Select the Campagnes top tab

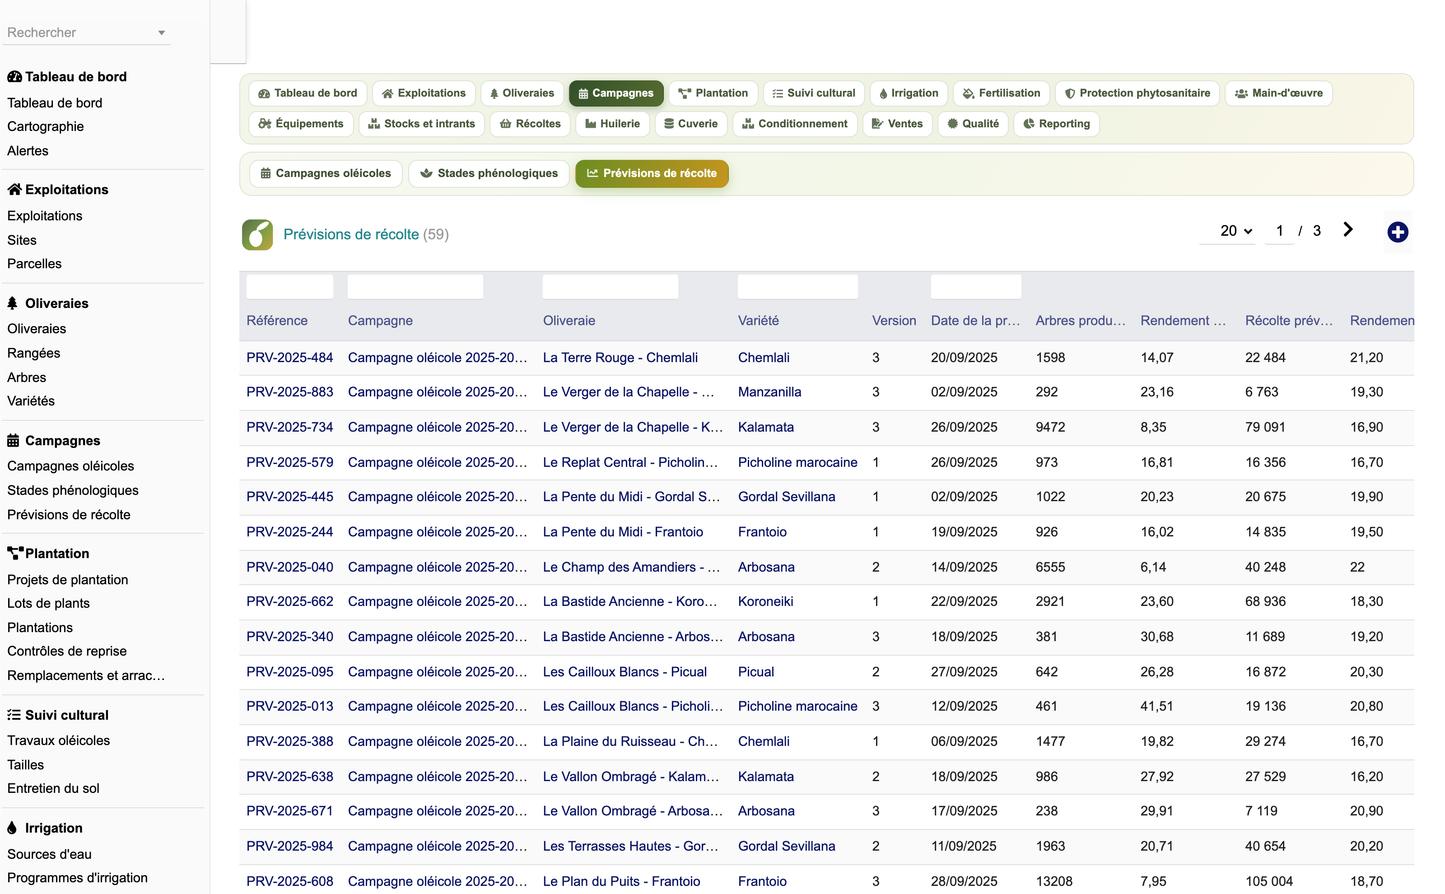[616, 93]
